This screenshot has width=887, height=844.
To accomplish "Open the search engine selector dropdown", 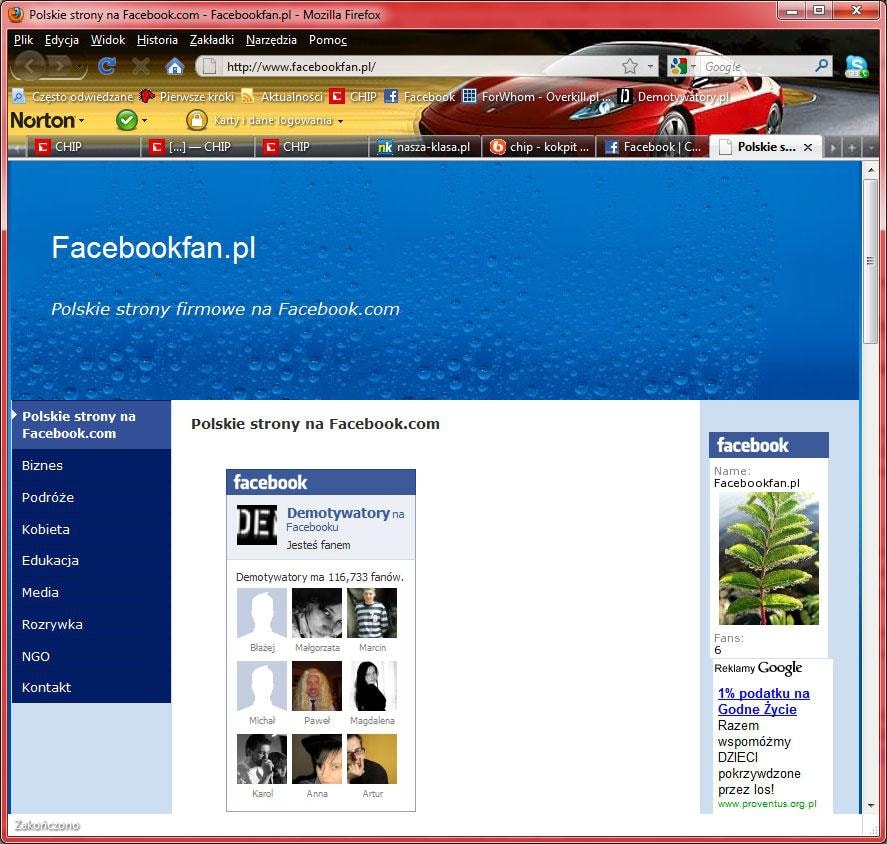I will click(682, 66).
